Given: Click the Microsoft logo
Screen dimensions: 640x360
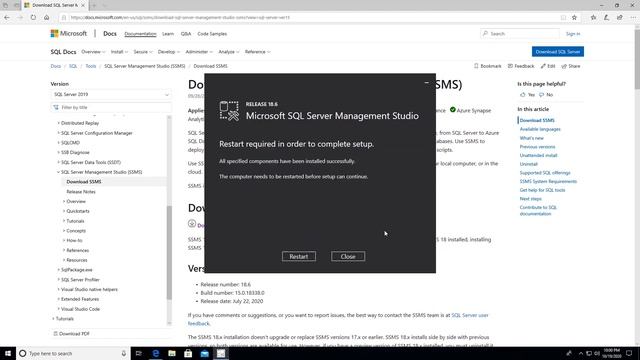Looking at the screenshot, I should 69,33.
